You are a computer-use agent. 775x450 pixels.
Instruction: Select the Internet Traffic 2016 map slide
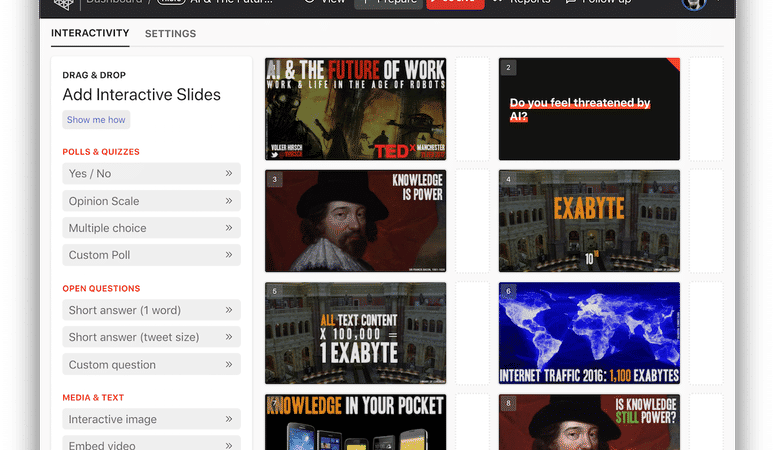(x=589, y=333)
